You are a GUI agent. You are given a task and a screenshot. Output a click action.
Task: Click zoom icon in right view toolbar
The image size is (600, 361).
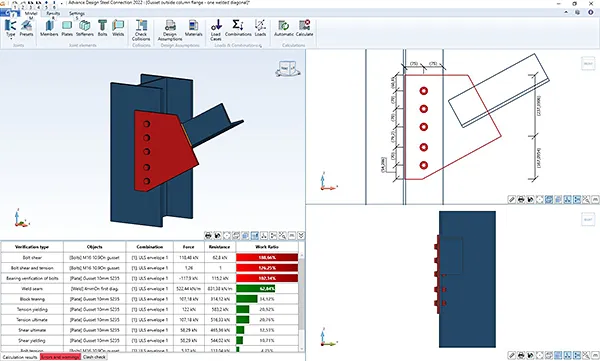coord(586,355)
